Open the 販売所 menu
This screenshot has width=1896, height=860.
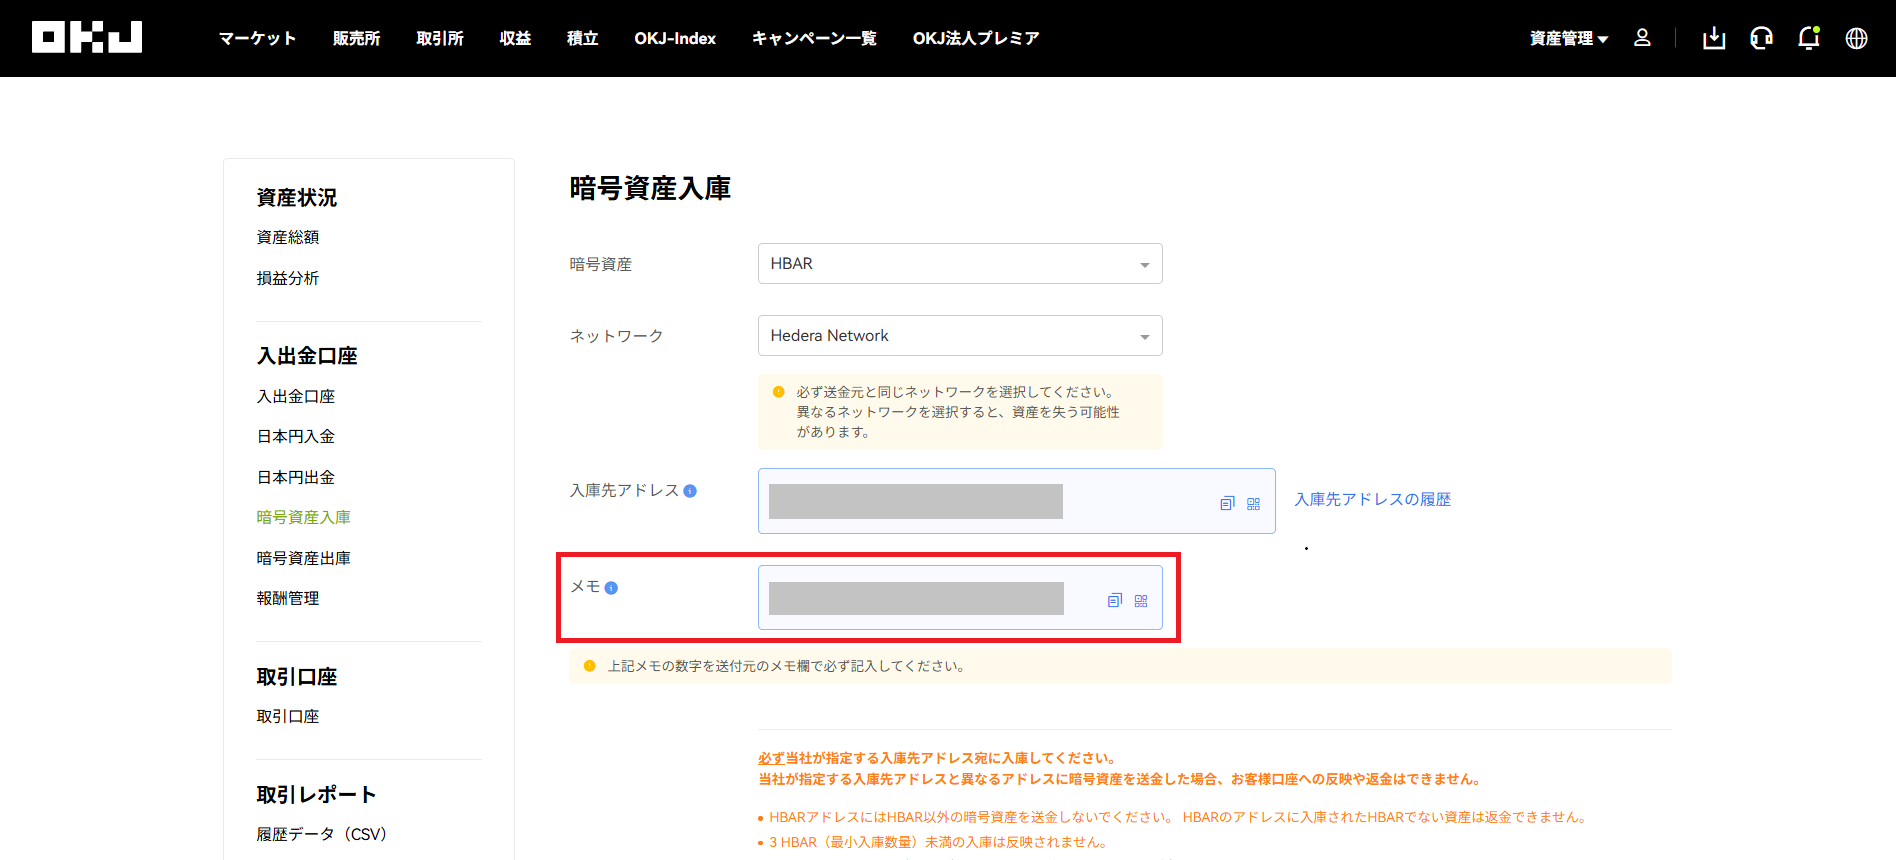coord(357,38)
